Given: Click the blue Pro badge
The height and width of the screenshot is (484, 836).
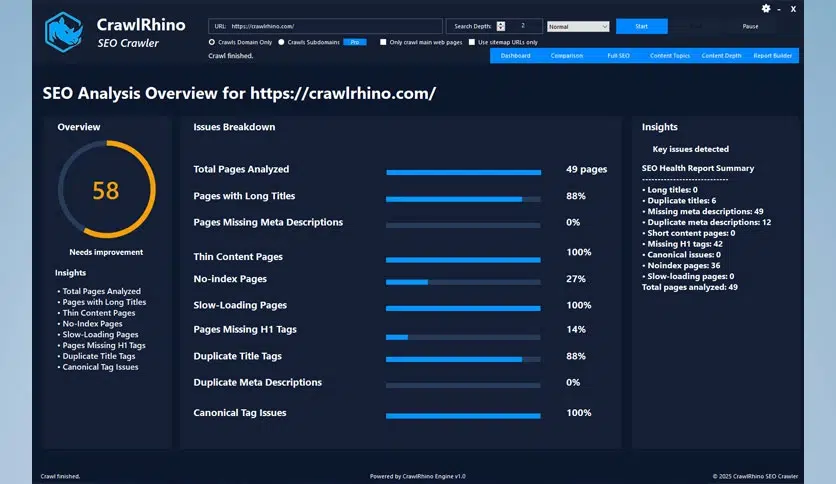Looking at the screenshot, I should point(354,42).
